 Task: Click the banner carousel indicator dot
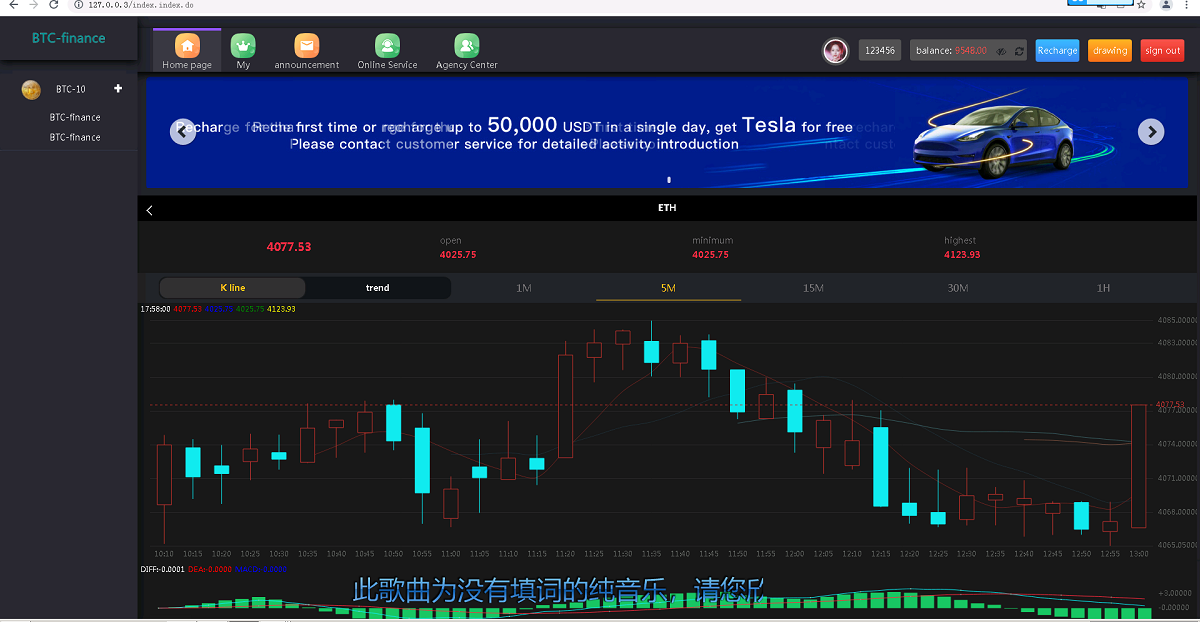pos(669,180)
